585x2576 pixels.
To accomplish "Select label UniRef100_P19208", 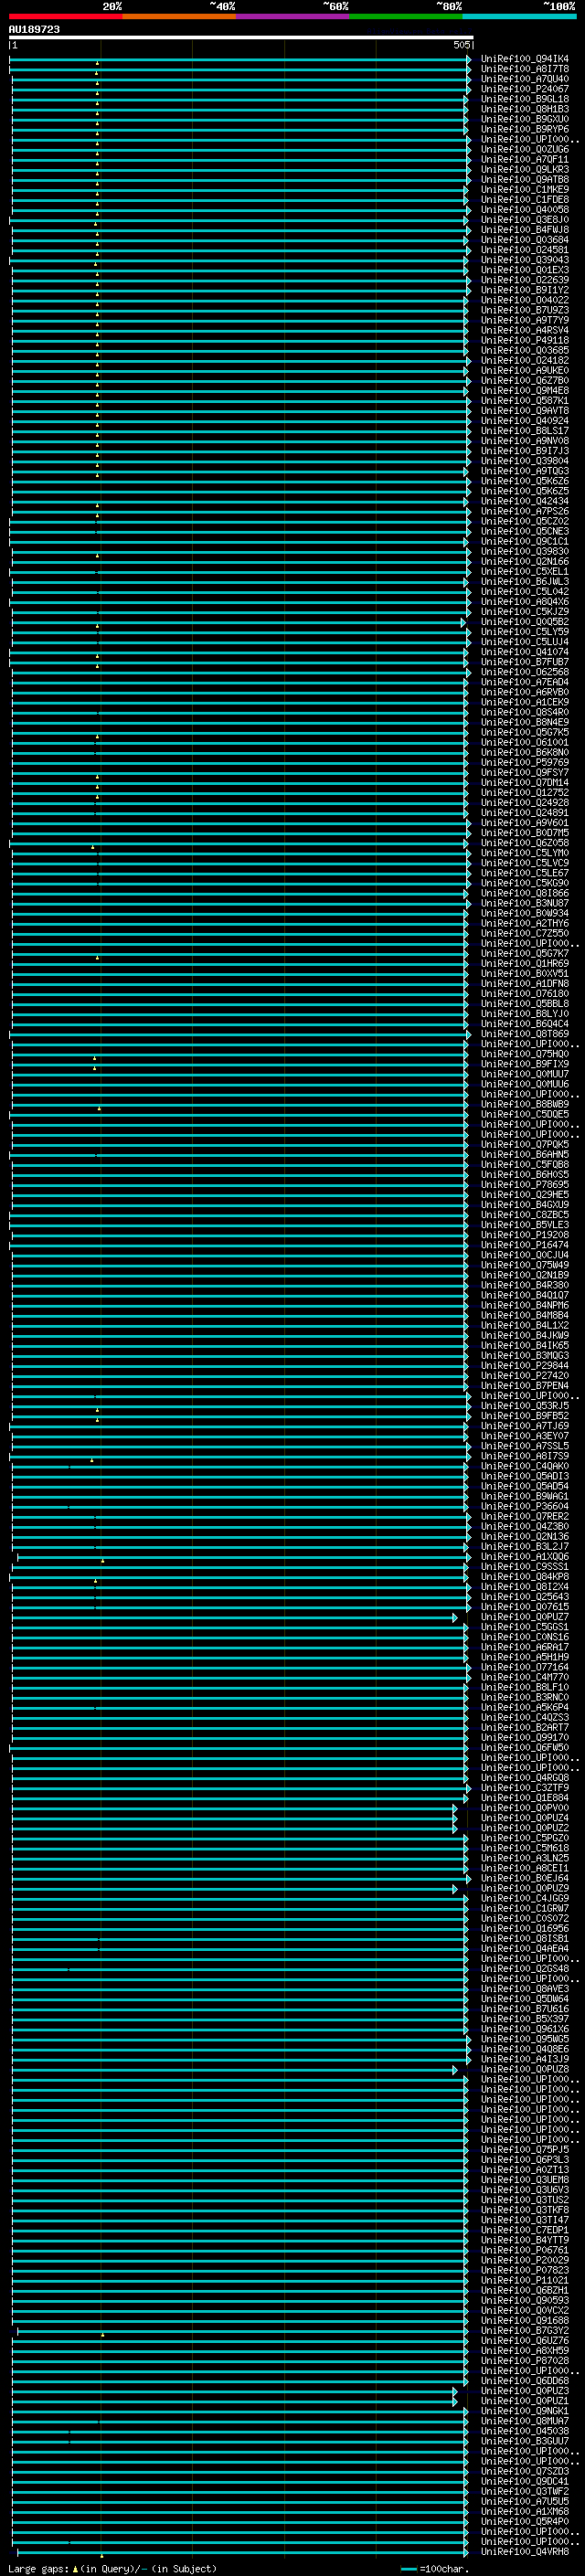I will coord(524,1234).
